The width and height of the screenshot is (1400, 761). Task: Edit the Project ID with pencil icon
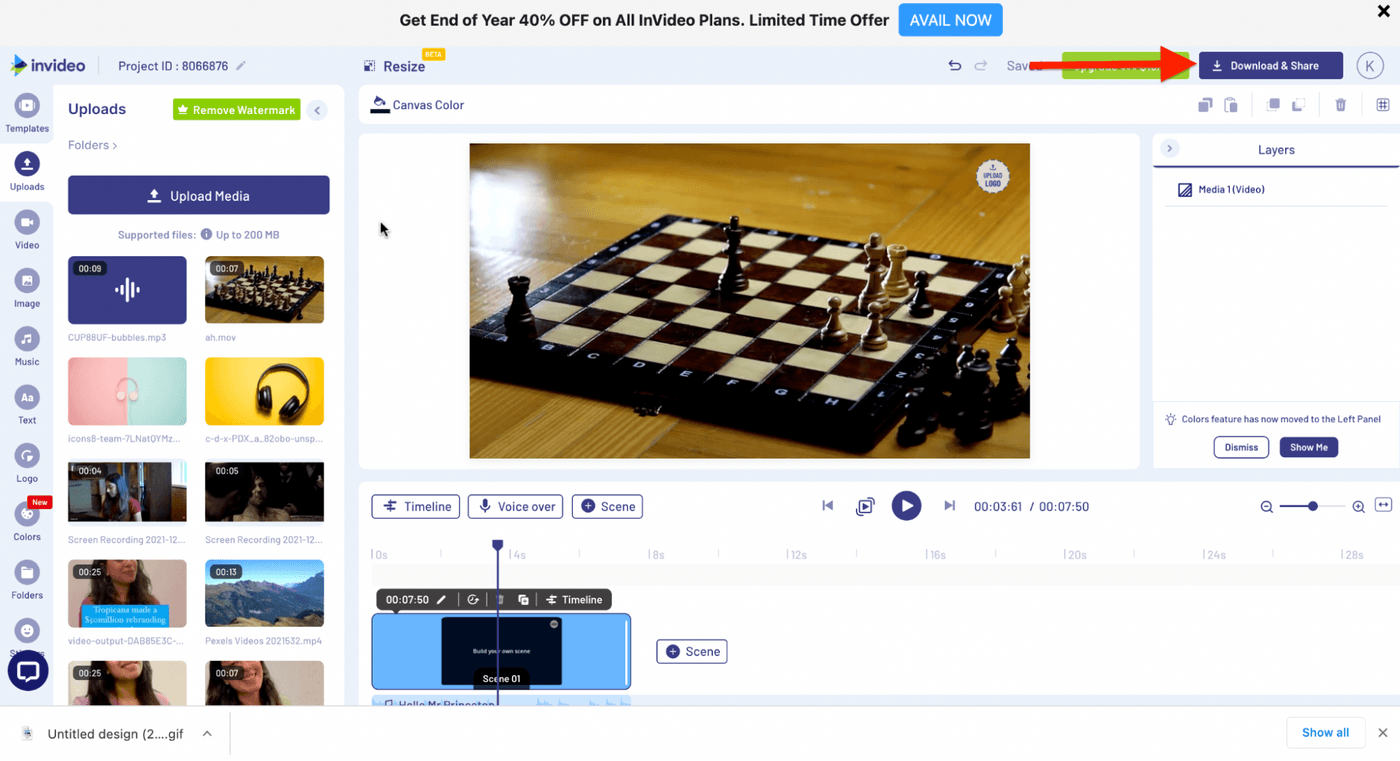pos(241,66)
